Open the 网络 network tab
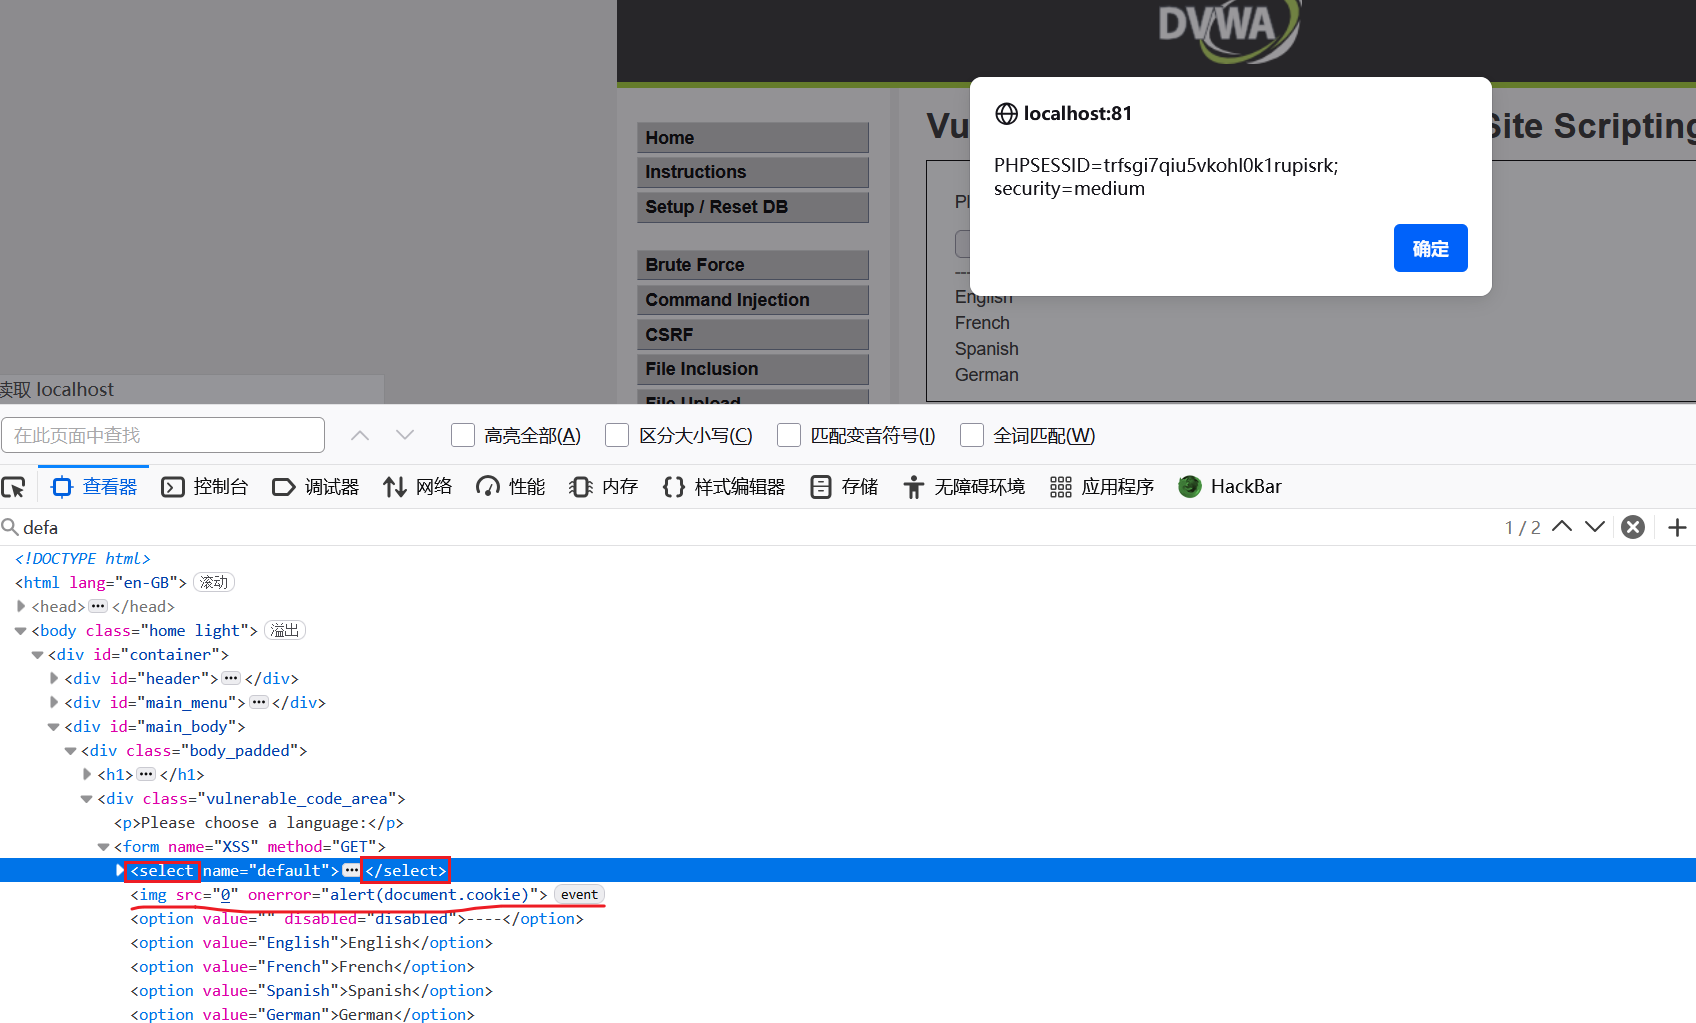The image size is (1696, 1023). (x=418, y=487)
